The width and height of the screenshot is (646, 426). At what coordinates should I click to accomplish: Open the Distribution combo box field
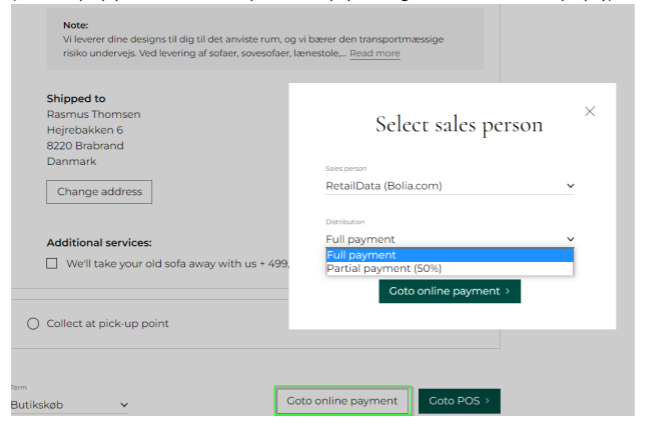coord(440,239)
